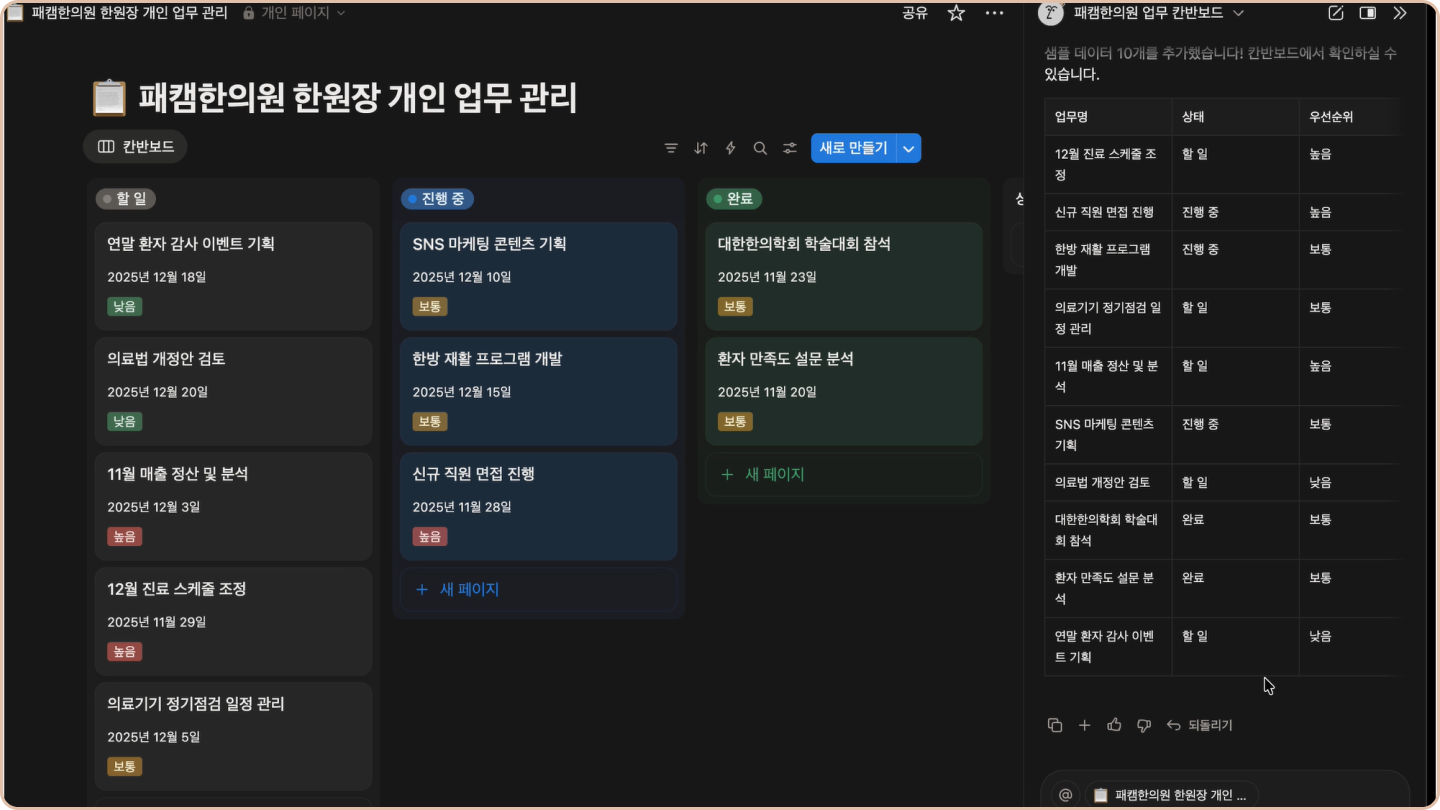Click 되돌리기 undo button
This screenshot has width=1440, height=810.
[x=1200, y=725]
